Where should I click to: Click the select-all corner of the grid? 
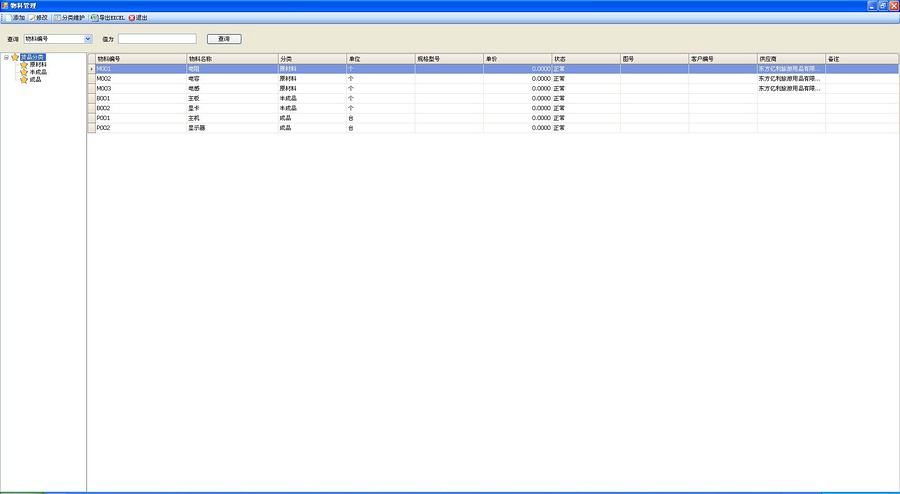[91, 59]
